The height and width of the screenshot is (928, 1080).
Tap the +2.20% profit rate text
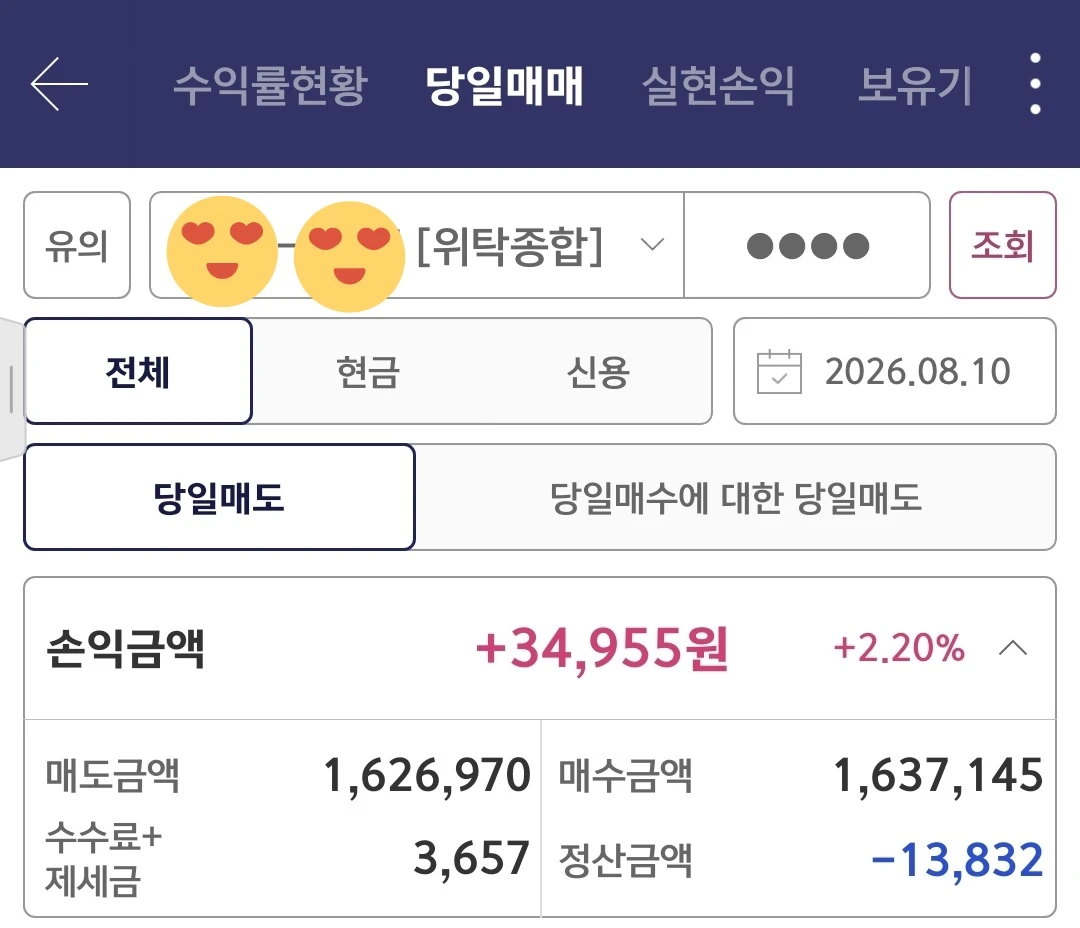pyautogui.click(x=899, y=648)
